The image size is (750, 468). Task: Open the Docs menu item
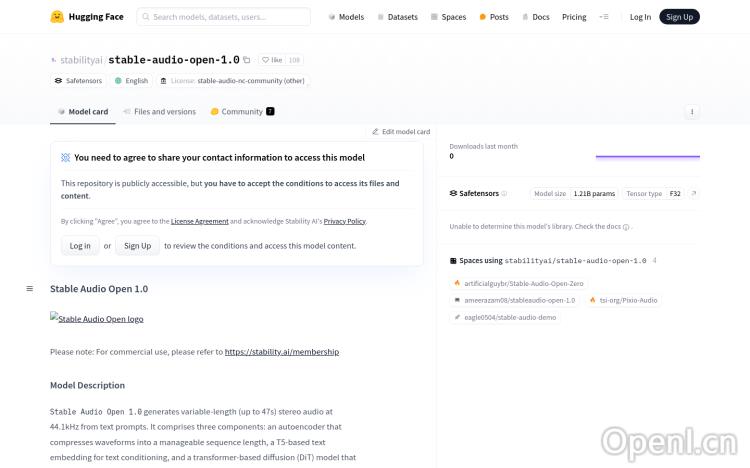point(536,17)
